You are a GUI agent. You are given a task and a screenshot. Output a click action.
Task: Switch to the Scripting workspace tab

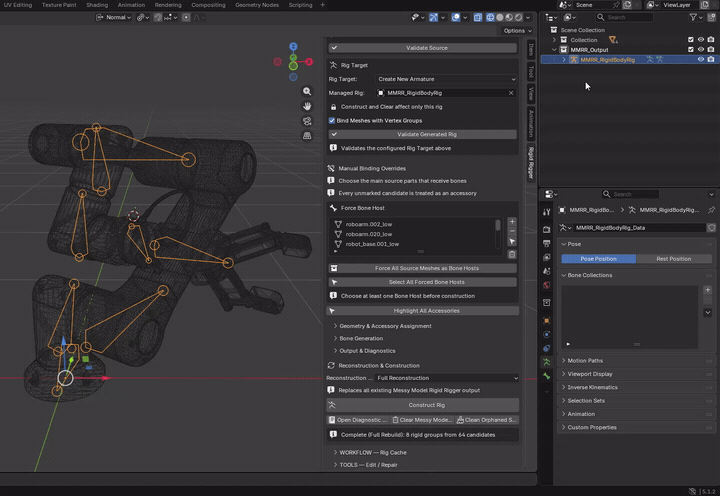tap(300, 5)
